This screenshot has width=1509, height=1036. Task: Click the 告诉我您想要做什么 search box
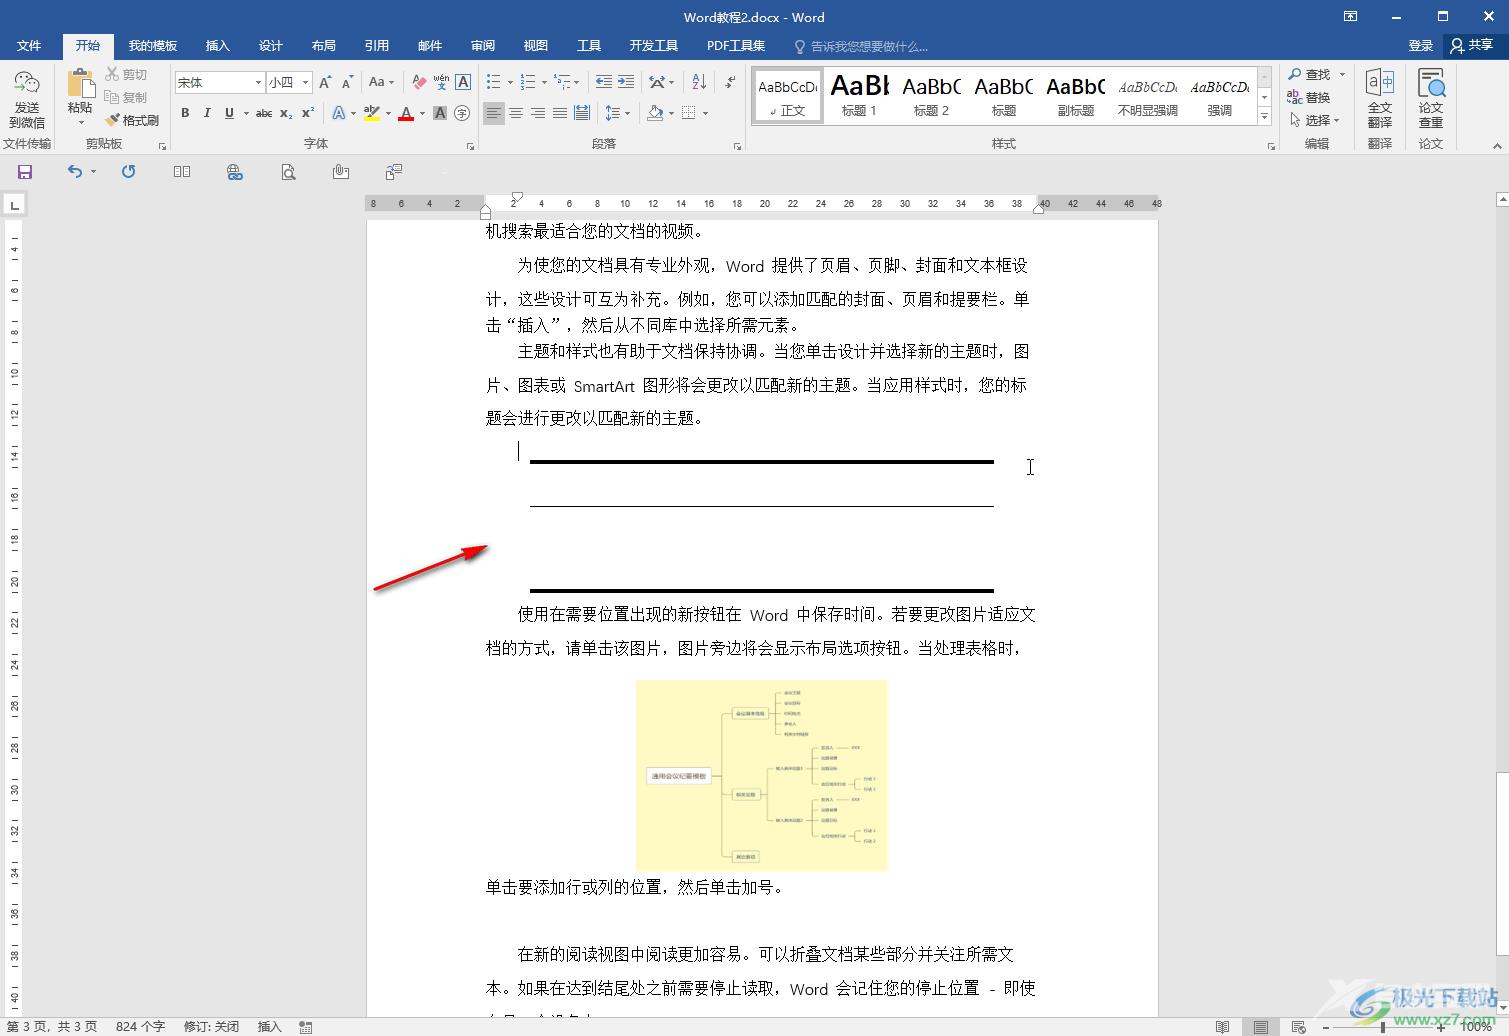point(861,46)
